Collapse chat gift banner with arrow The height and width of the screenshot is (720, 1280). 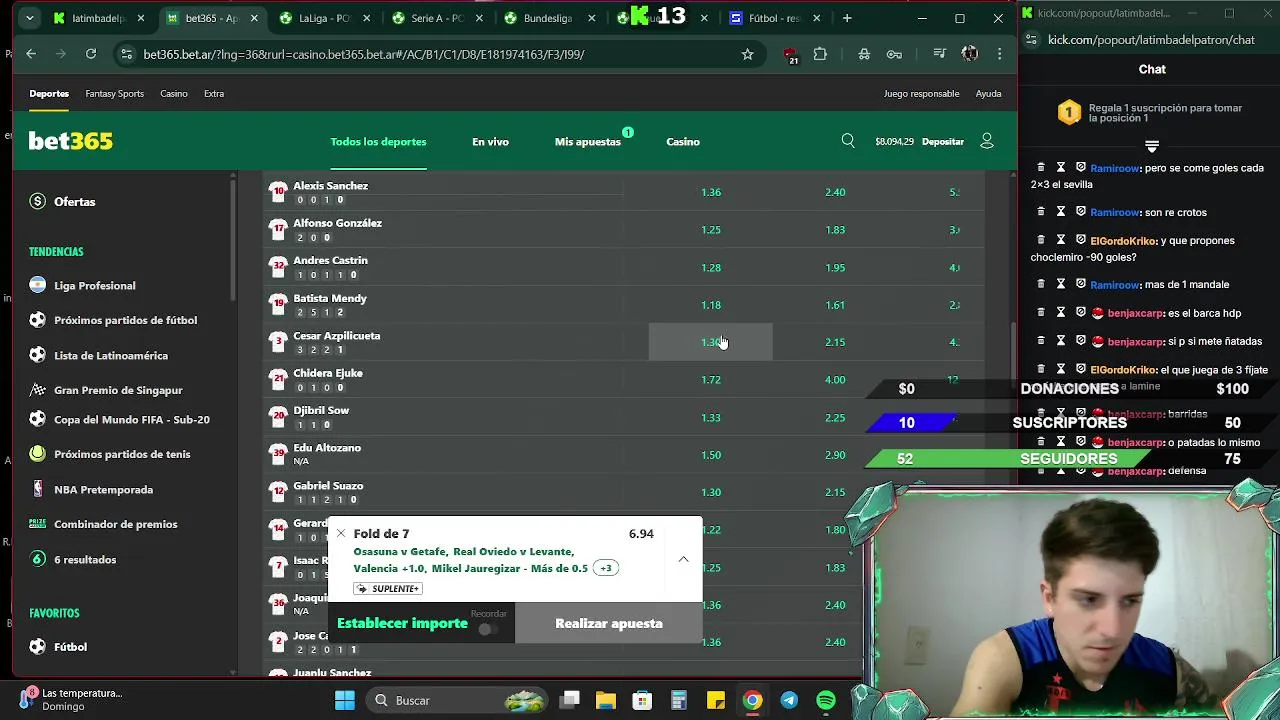[1152, 146]
